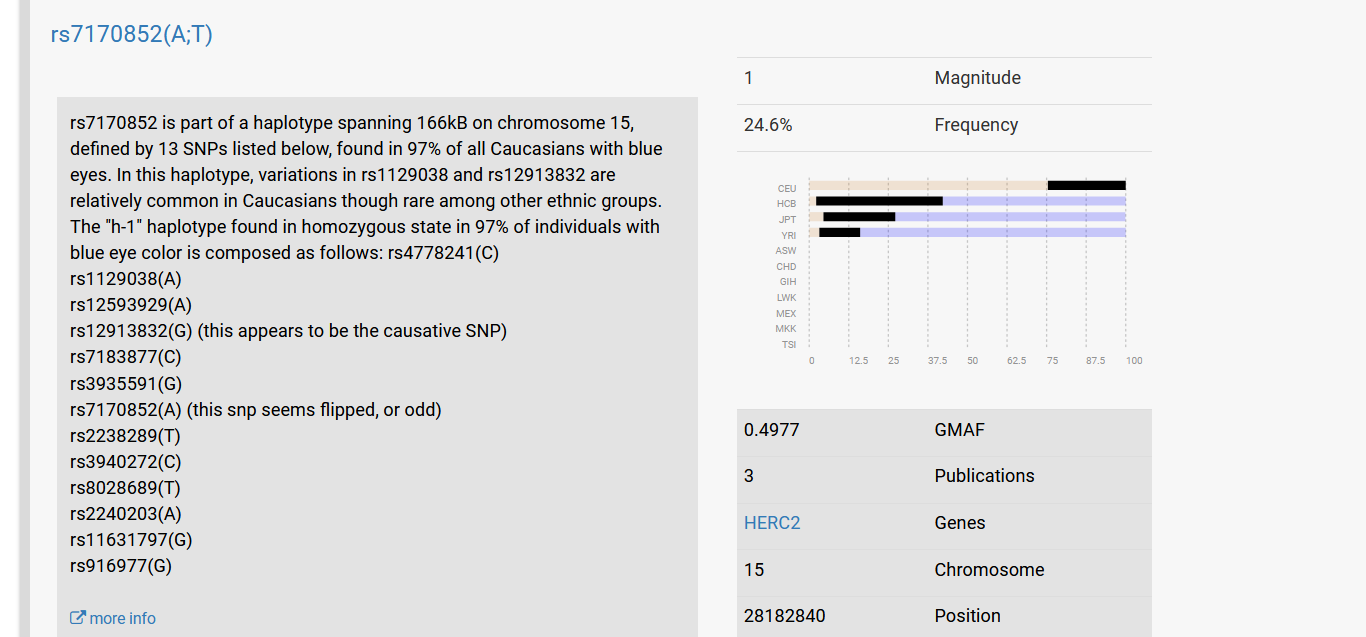Click the rs7170852(A) flipped snp line
This screenshot has width=1366, height=637.
pyautogui.click(x=255, y=410)
